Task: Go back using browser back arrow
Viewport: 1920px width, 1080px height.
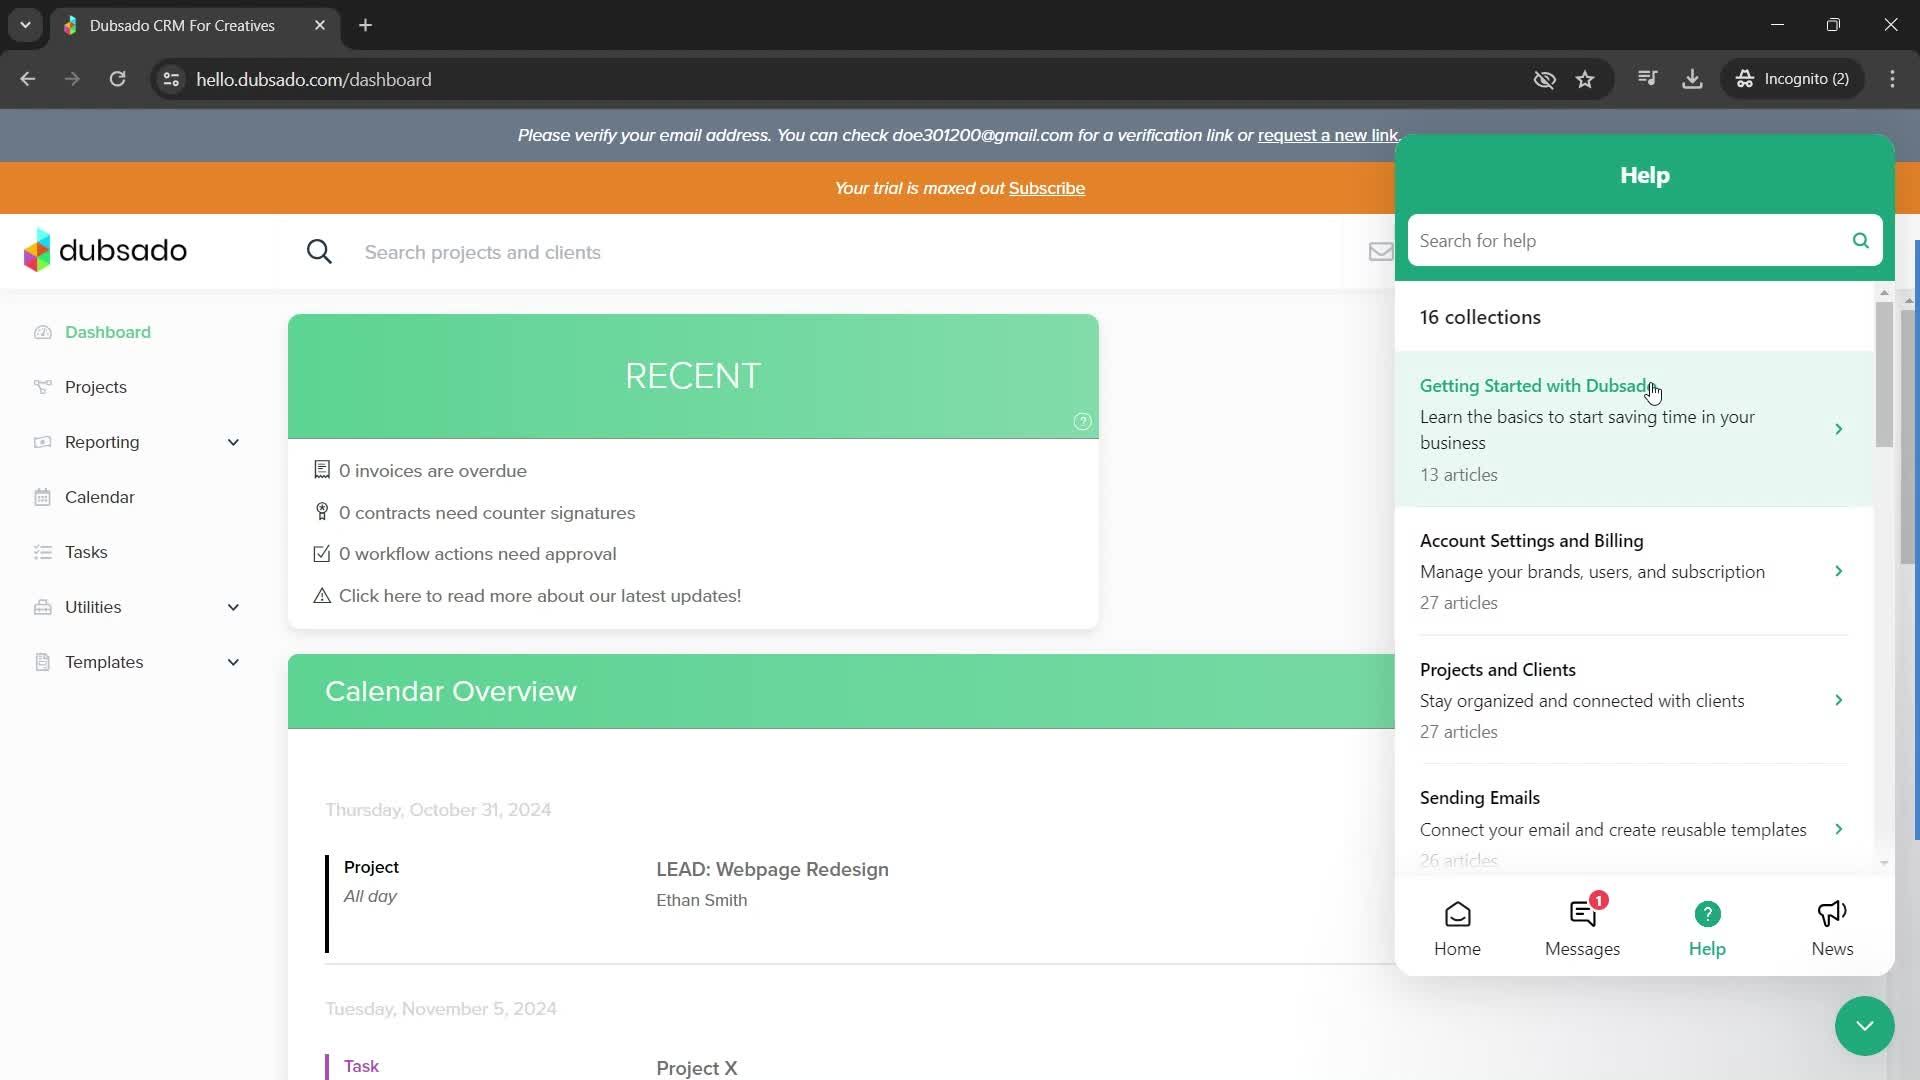Action: click(28, 79)
